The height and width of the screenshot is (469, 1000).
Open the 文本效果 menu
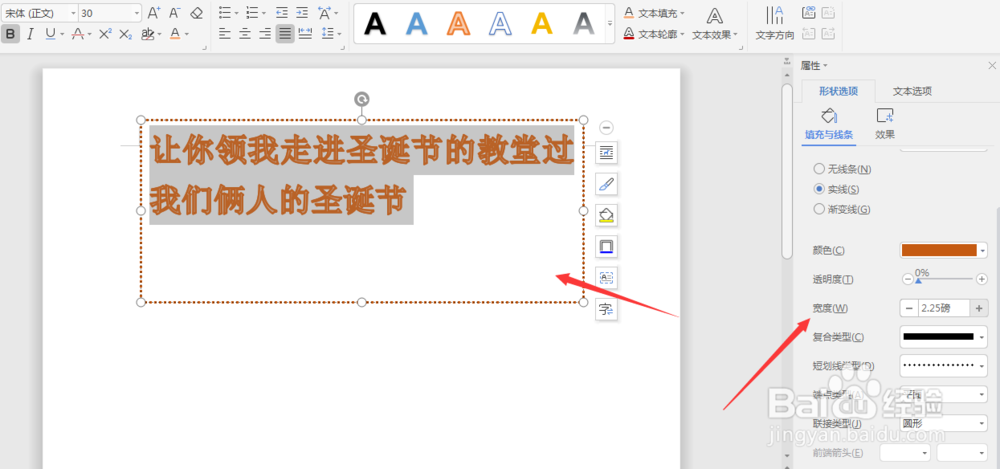(x=715, y=24)
